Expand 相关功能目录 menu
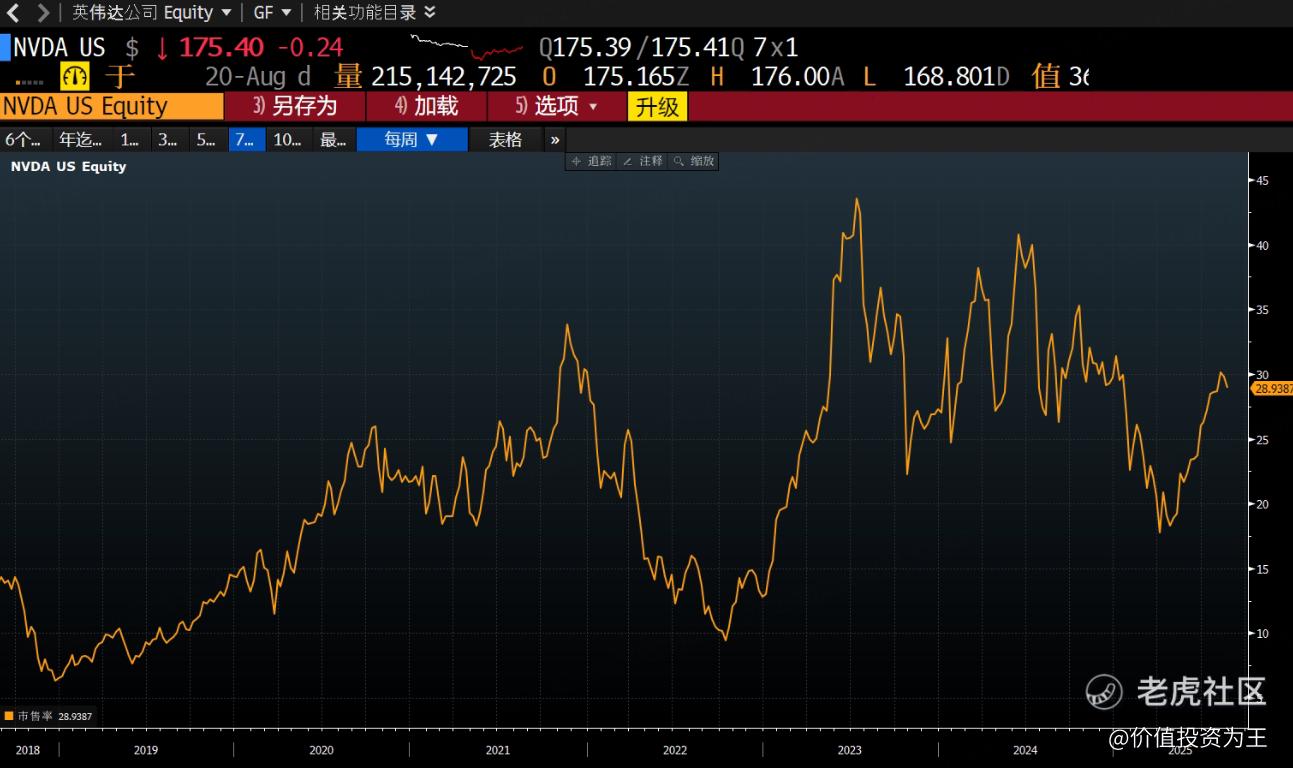 click(x=375, y=13)
